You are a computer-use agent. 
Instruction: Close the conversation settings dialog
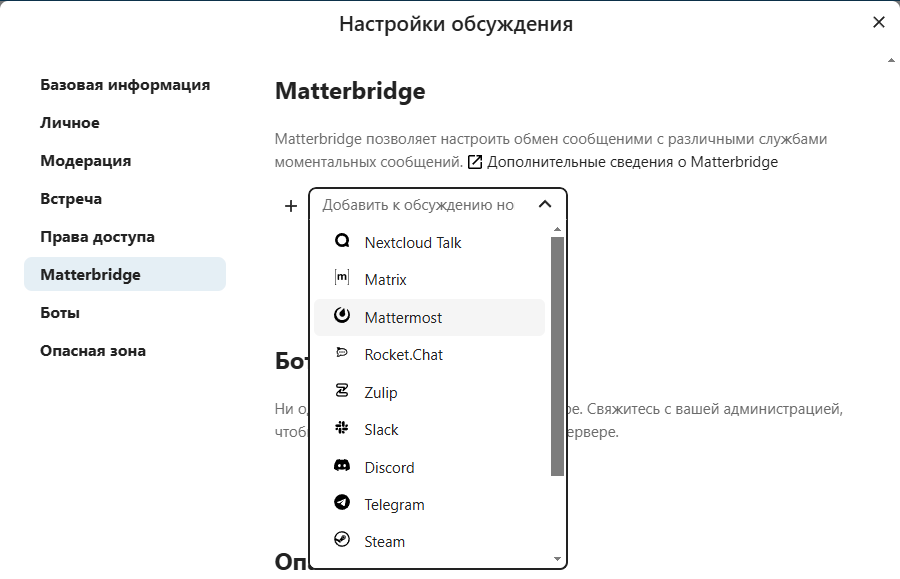(879, 22)
